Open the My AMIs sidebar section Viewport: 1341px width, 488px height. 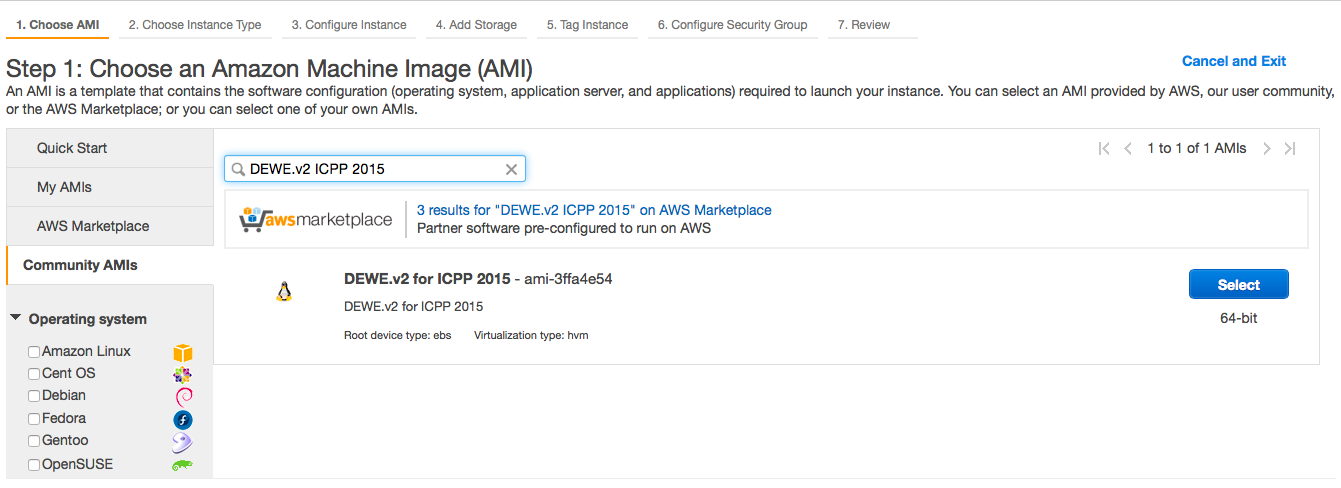(110, 187)
